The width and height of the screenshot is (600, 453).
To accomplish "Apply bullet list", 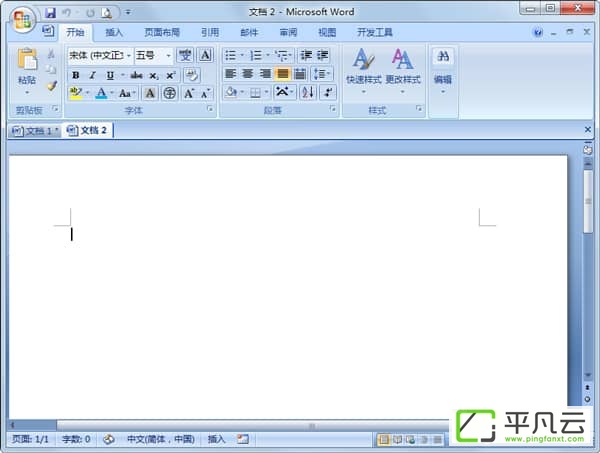I will 230,56.
